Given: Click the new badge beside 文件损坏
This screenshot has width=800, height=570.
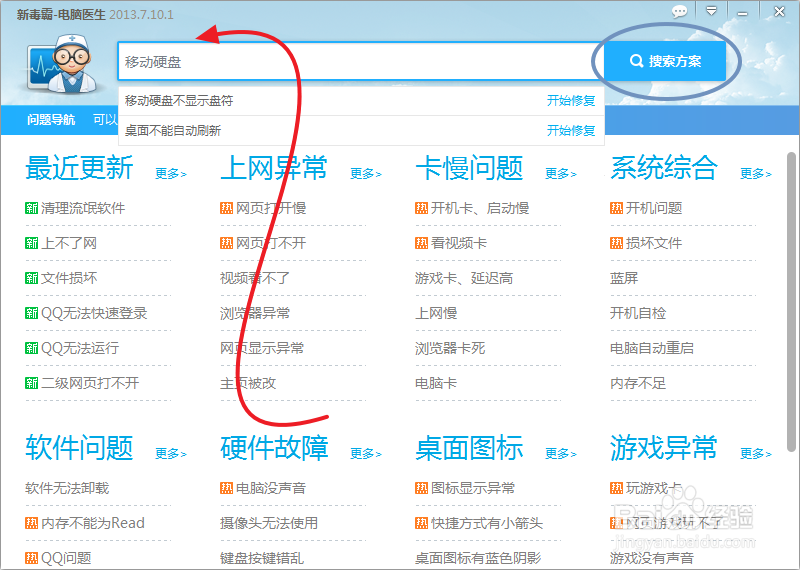Looking at the screenshot, I should click(32, 278).
